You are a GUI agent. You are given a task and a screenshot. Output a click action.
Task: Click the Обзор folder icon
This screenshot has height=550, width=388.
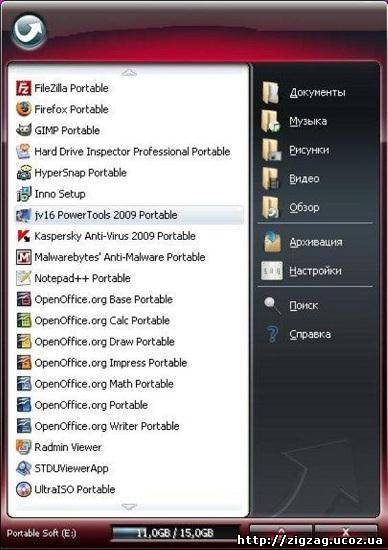coord(271,207)
